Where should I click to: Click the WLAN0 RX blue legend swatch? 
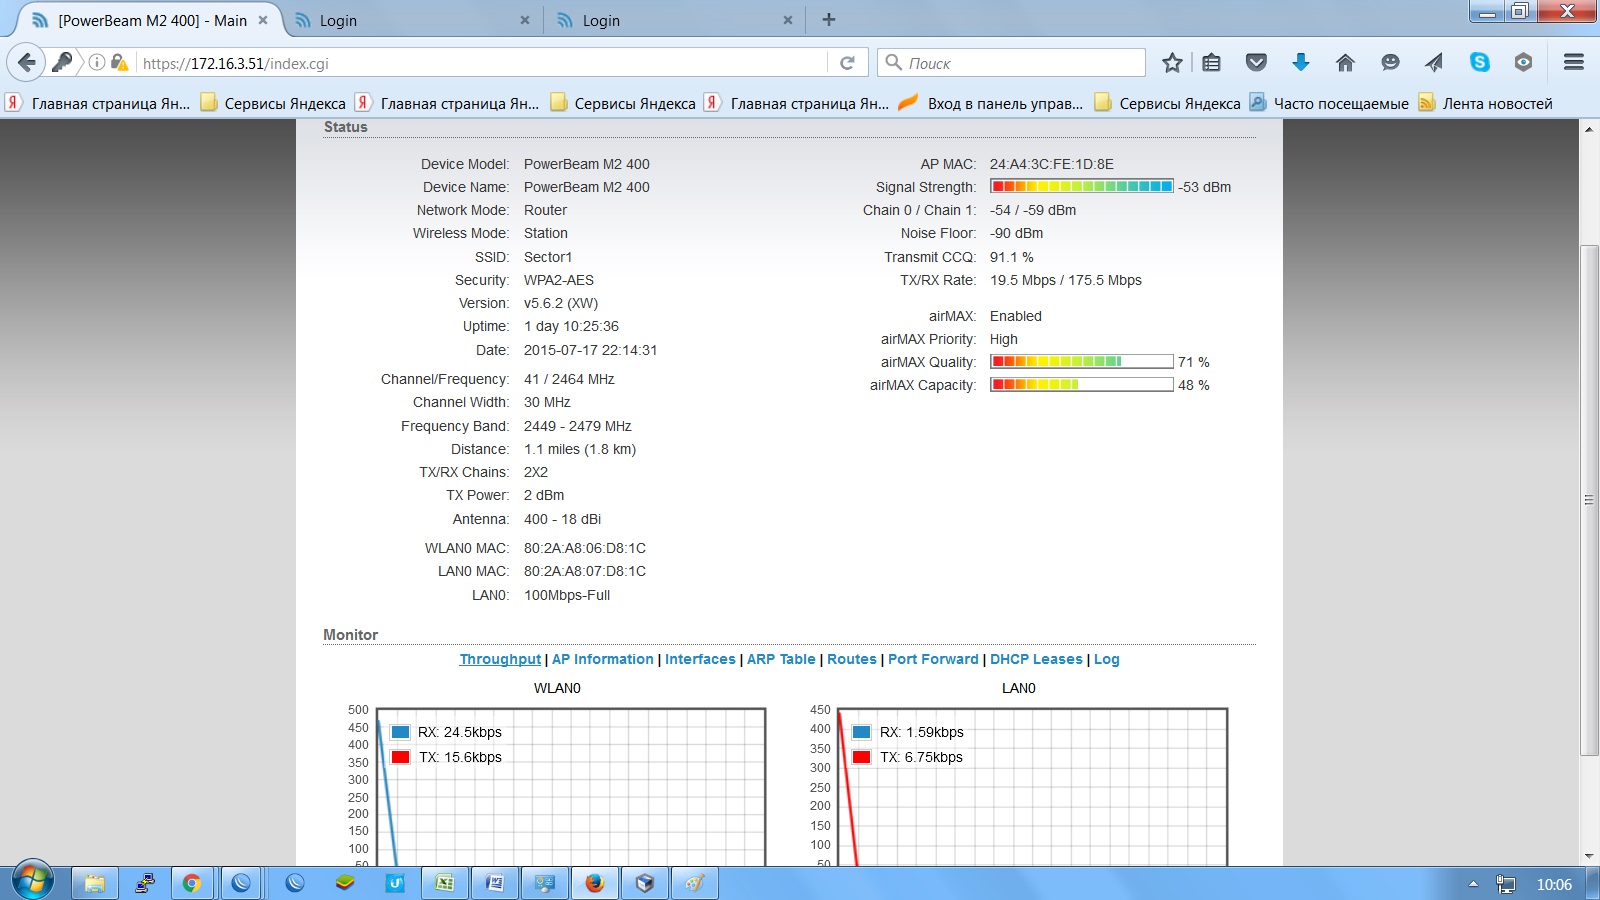400,732
